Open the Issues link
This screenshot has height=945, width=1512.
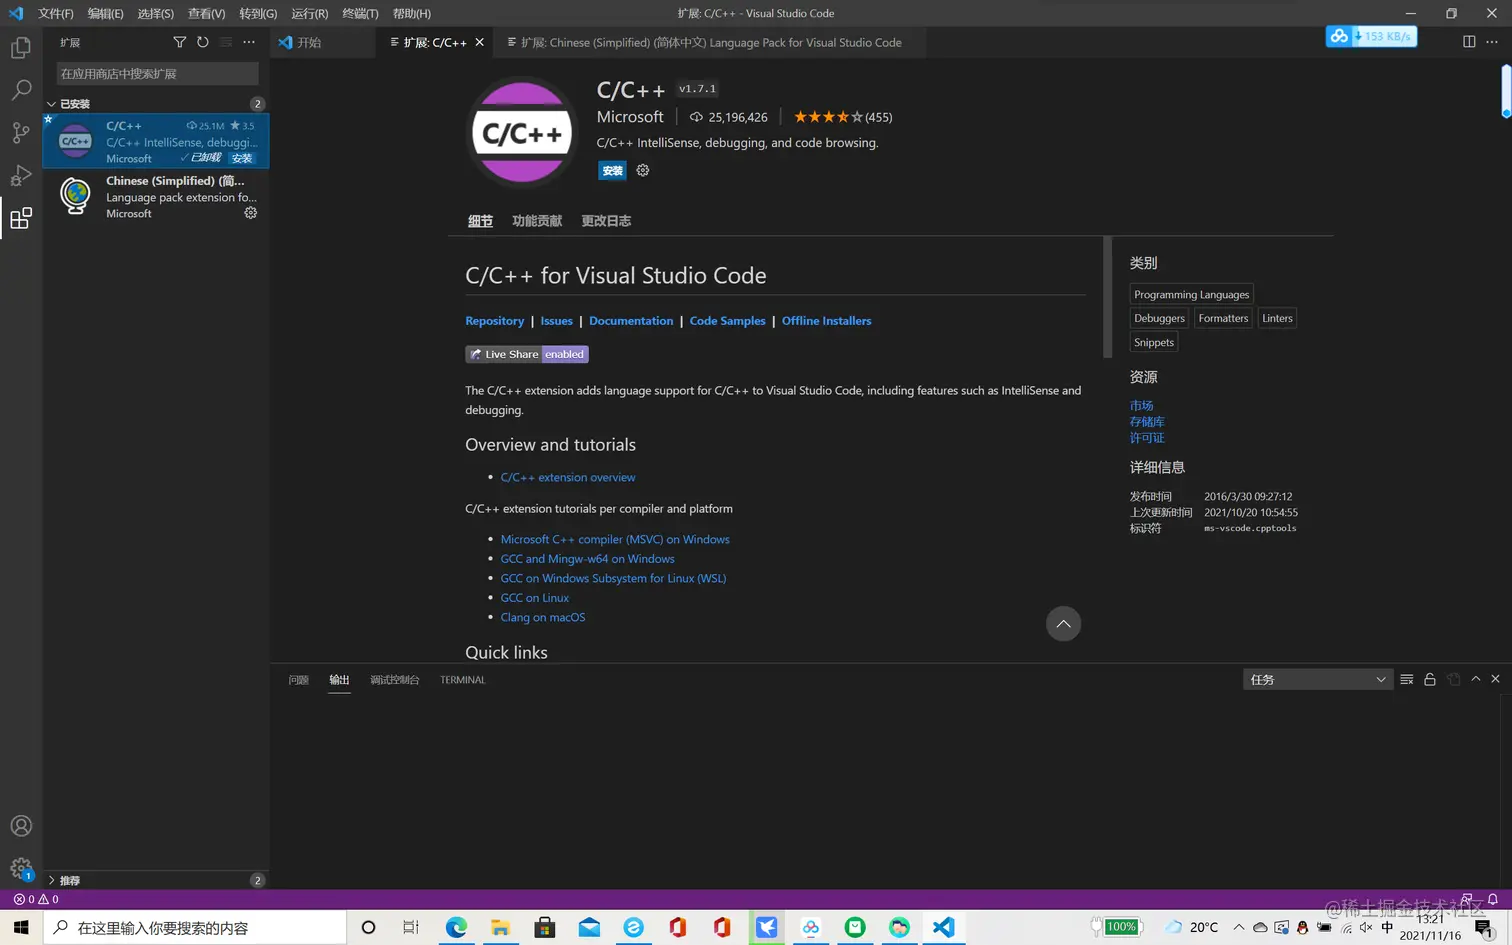tap(556, 321)
